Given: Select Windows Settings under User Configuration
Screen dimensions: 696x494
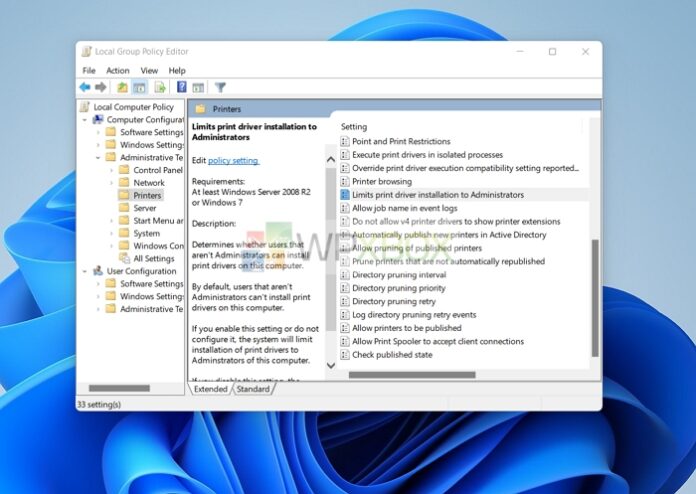Looking at the screenshot, I should [x=151, y=296].
